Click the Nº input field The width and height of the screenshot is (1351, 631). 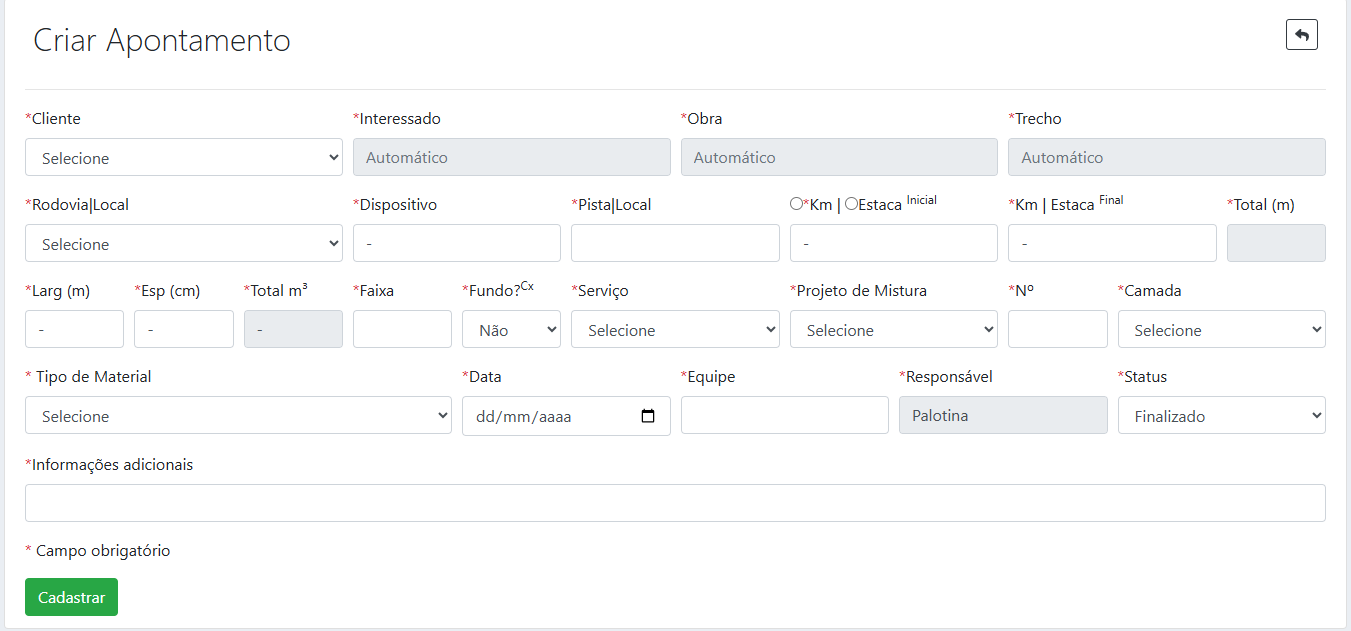pos(1057,329)
